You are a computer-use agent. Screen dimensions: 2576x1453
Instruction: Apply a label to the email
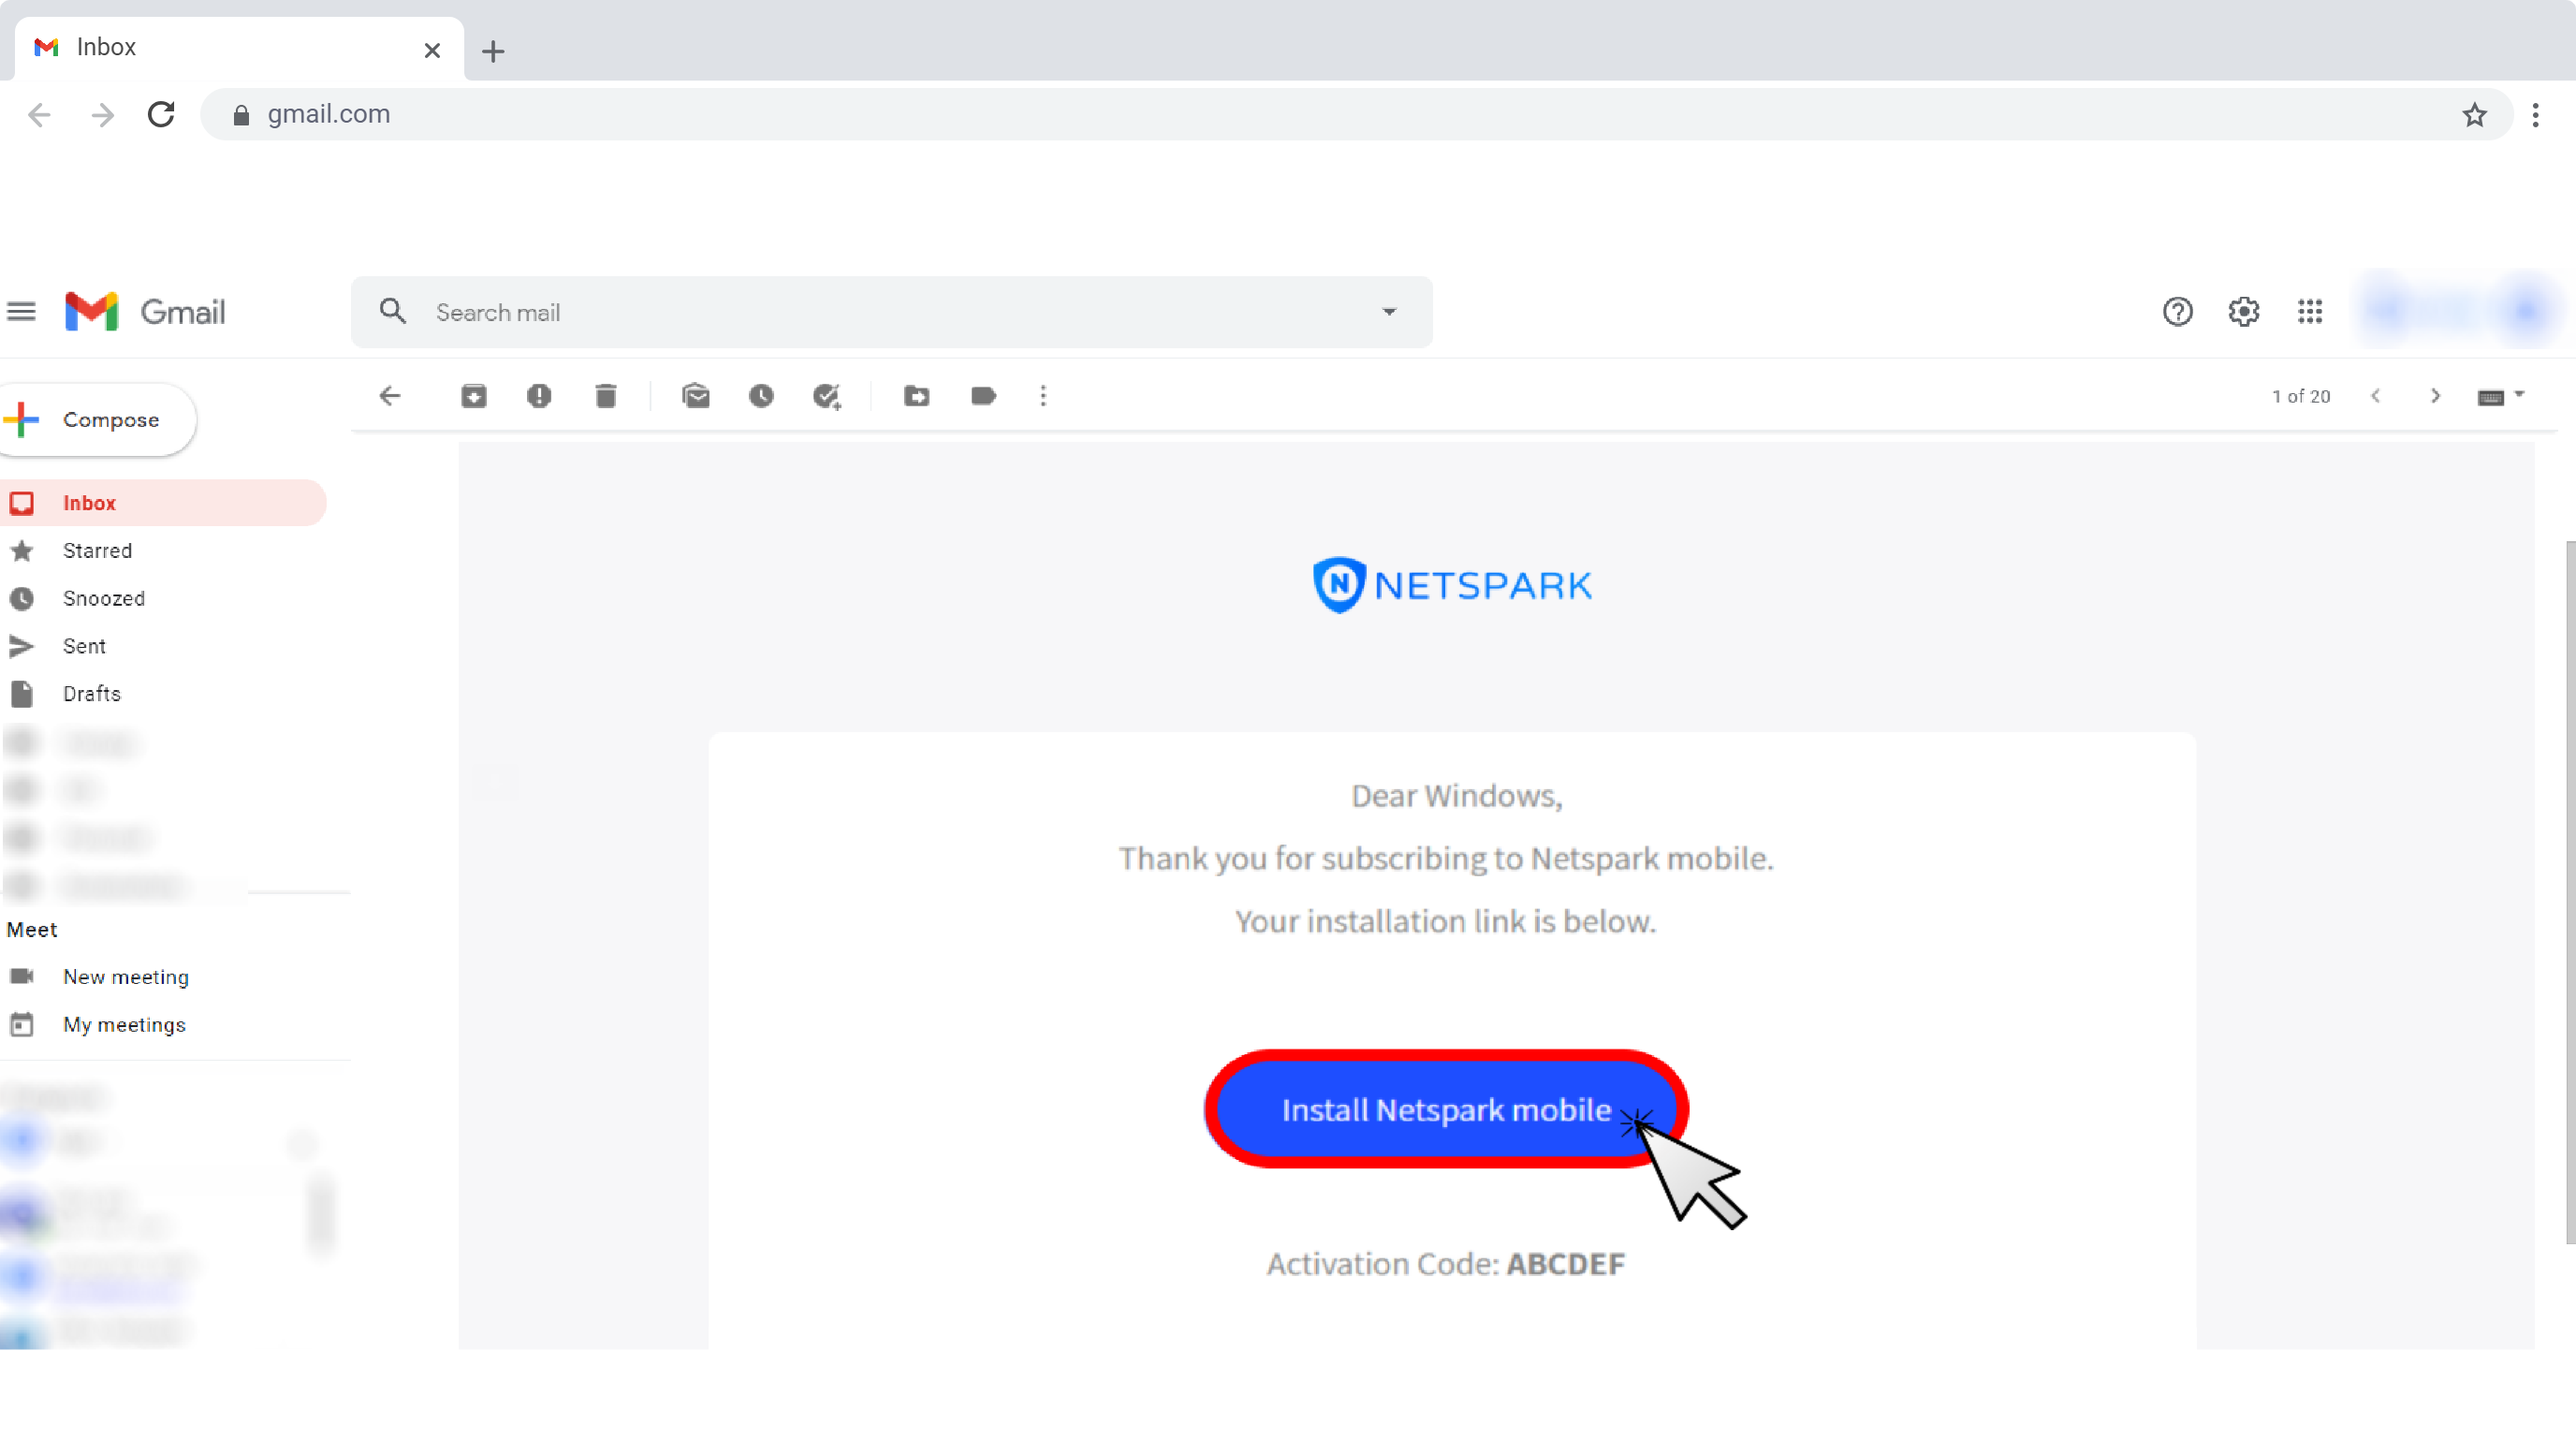coord(983,396)
